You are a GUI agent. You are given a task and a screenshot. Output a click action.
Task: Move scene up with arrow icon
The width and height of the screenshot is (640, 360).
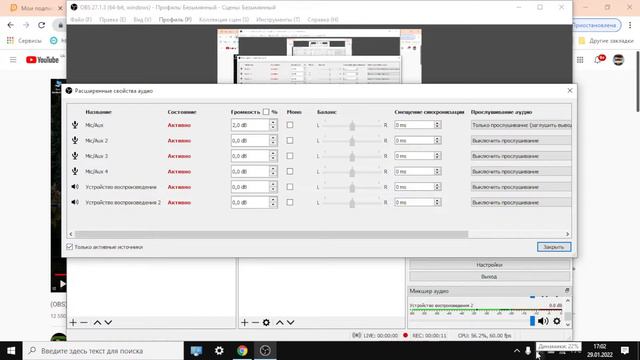pos(97,322)
